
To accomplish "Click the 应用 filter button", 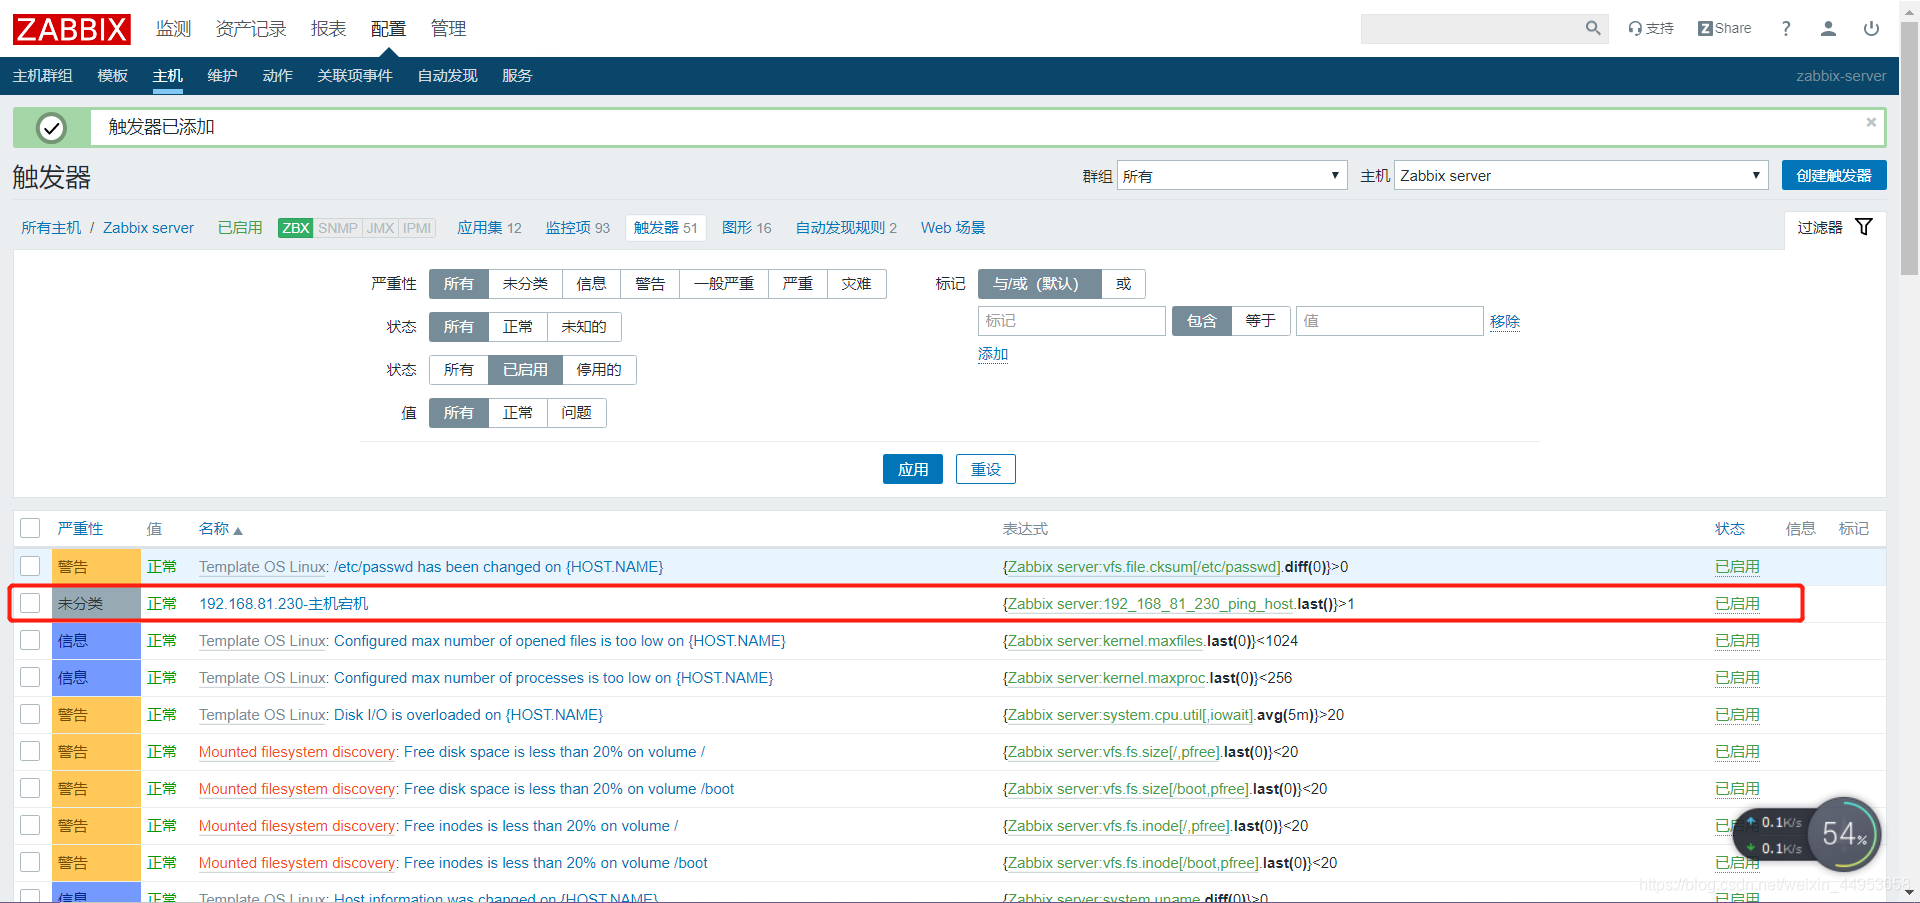I will point(913,469).
